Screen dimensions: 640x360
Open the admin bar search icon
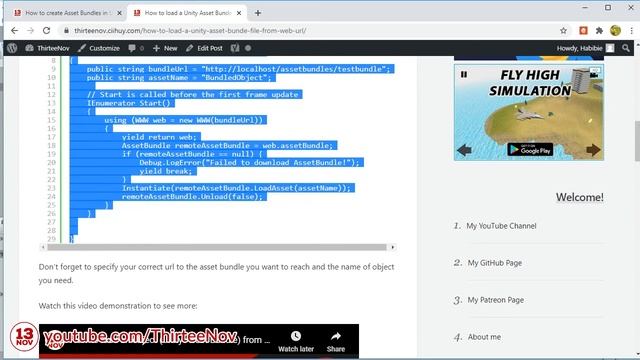[x=626, y=48]
